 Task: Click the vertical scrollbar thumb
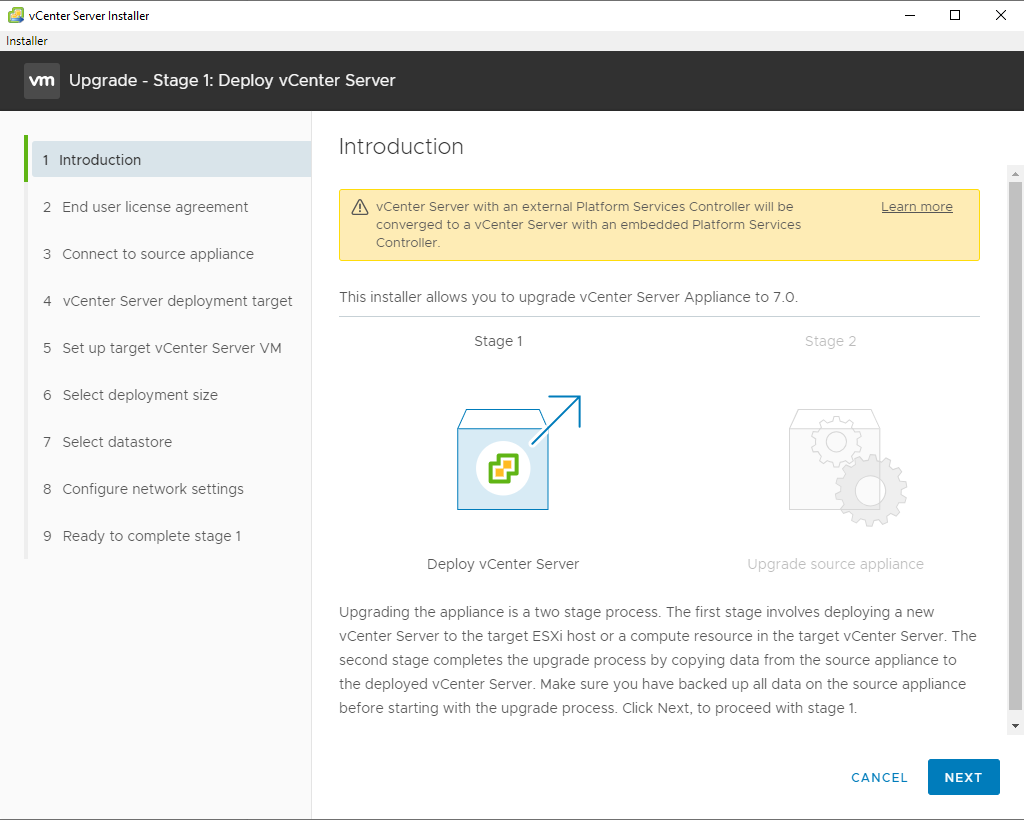coord(1015,446)
